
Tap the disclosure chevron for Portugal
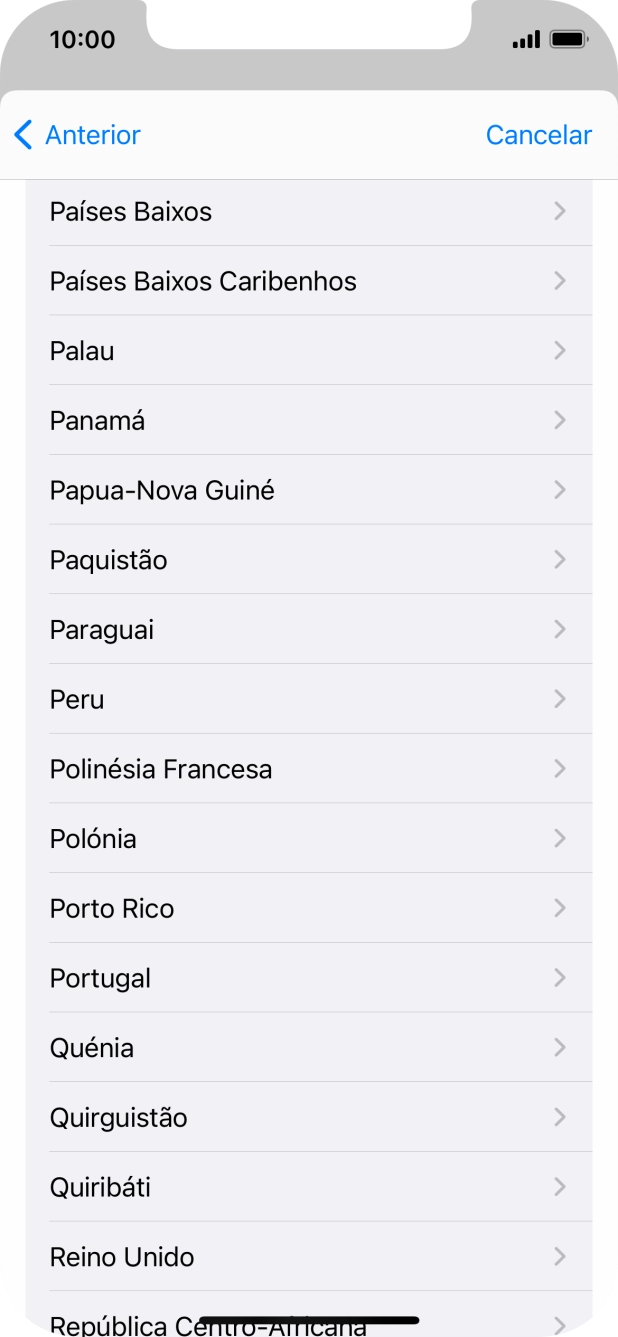tap(559, 978)
